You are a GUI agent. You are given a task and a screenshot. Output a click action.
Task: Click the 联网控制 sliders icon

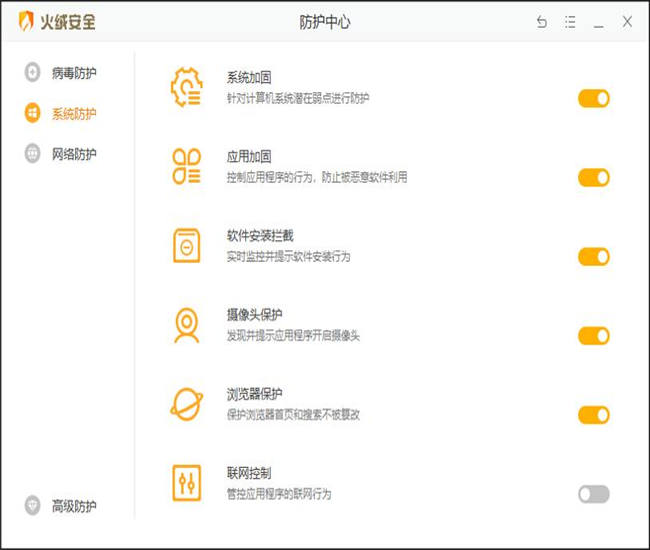[x=187, y=482]
